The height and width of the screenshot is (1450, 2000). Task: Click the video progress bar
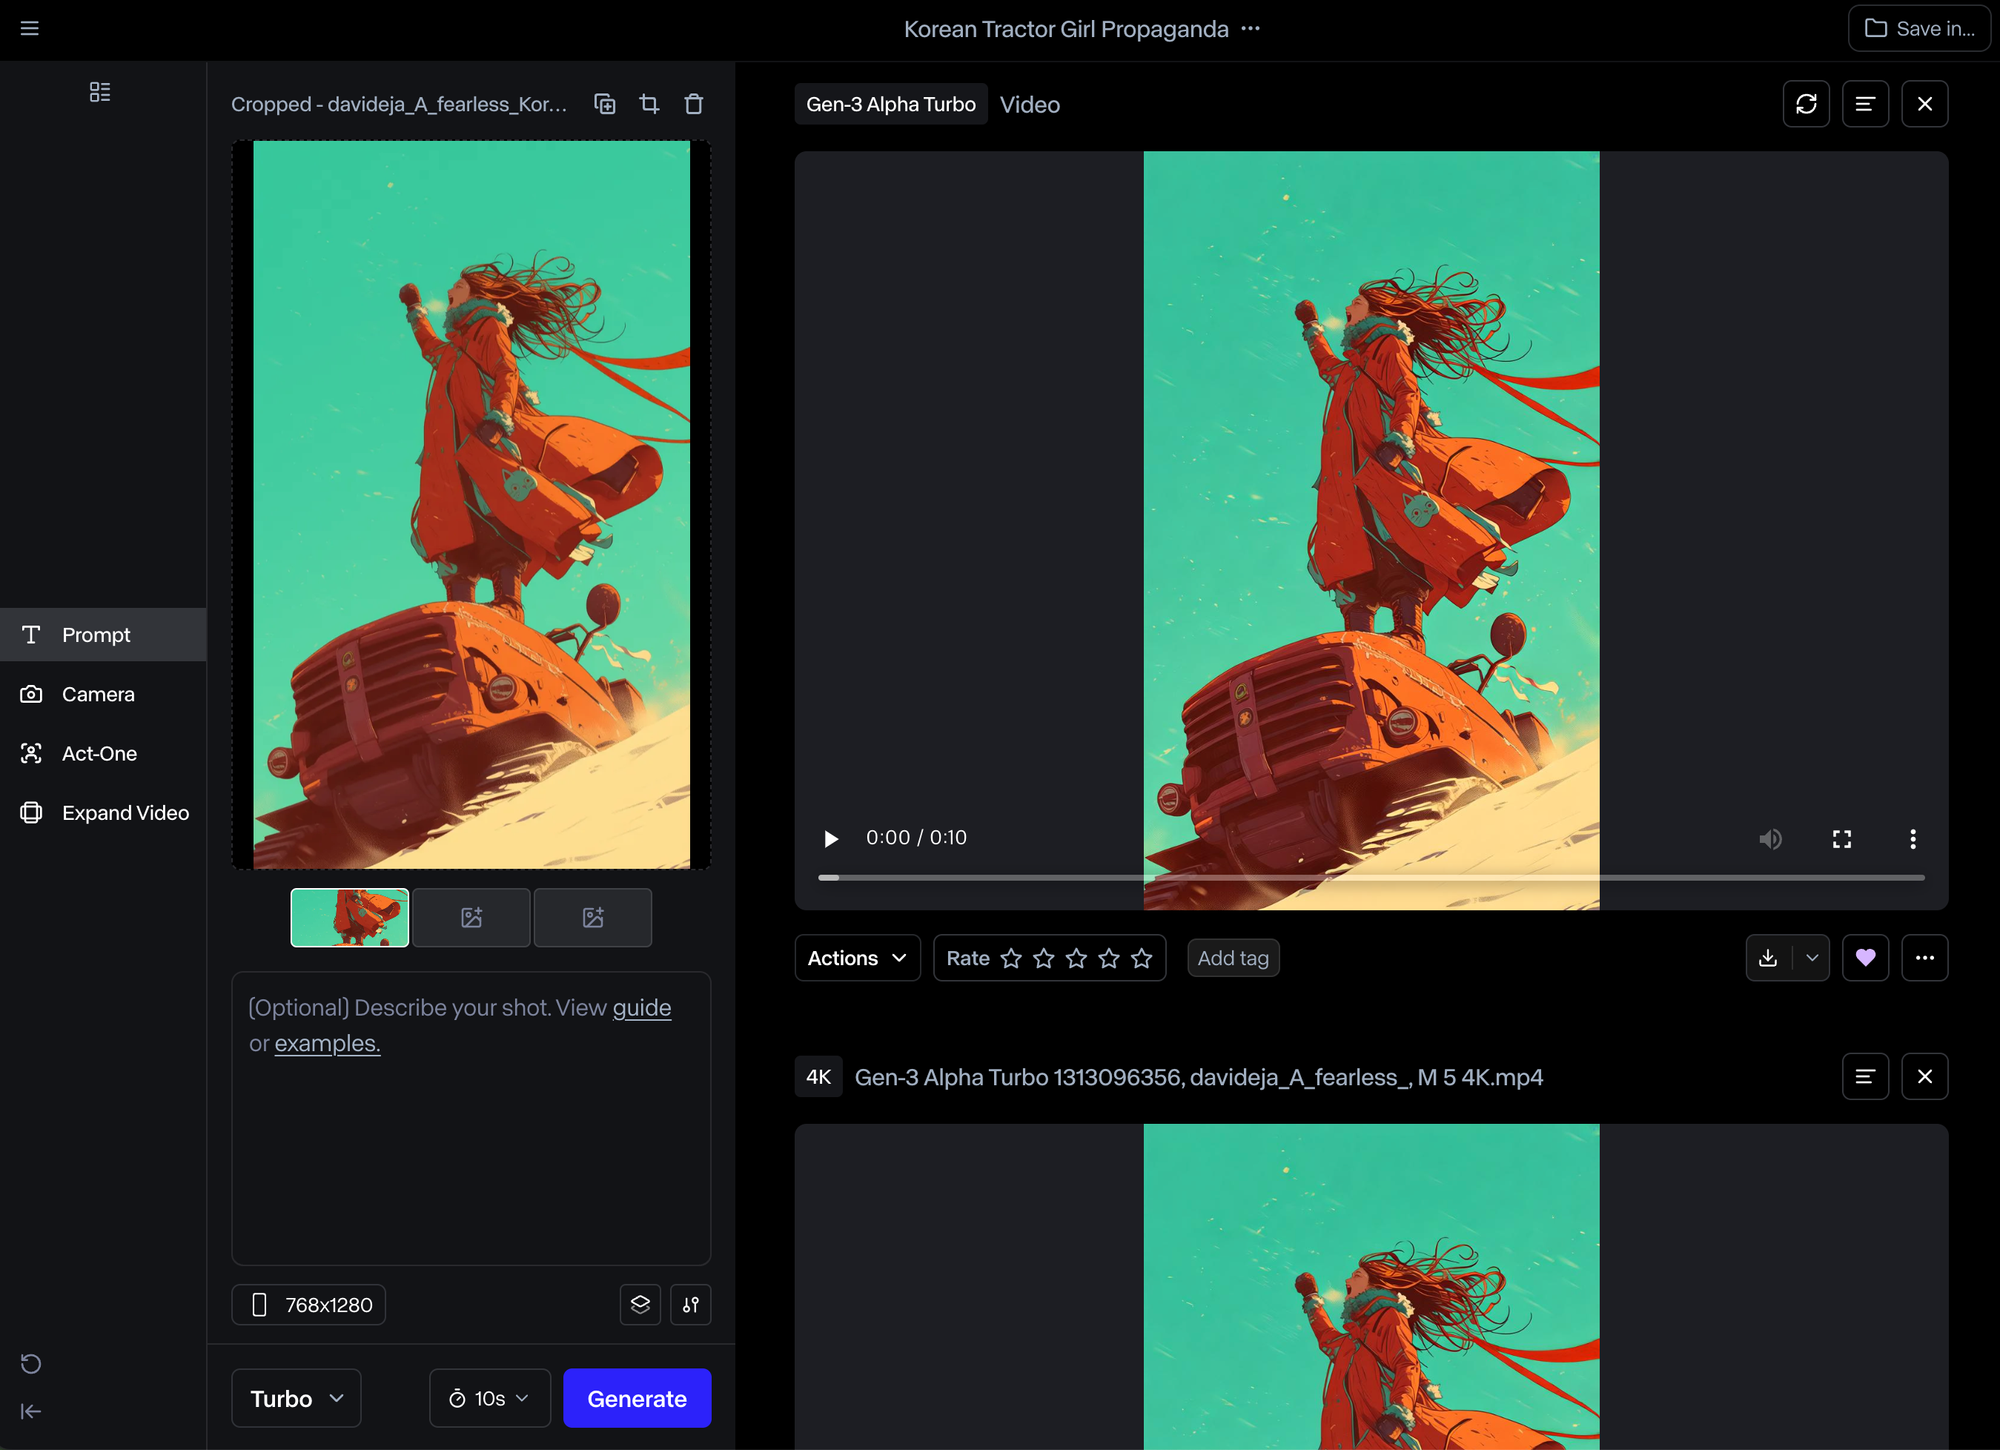(x=1370, y=877)
